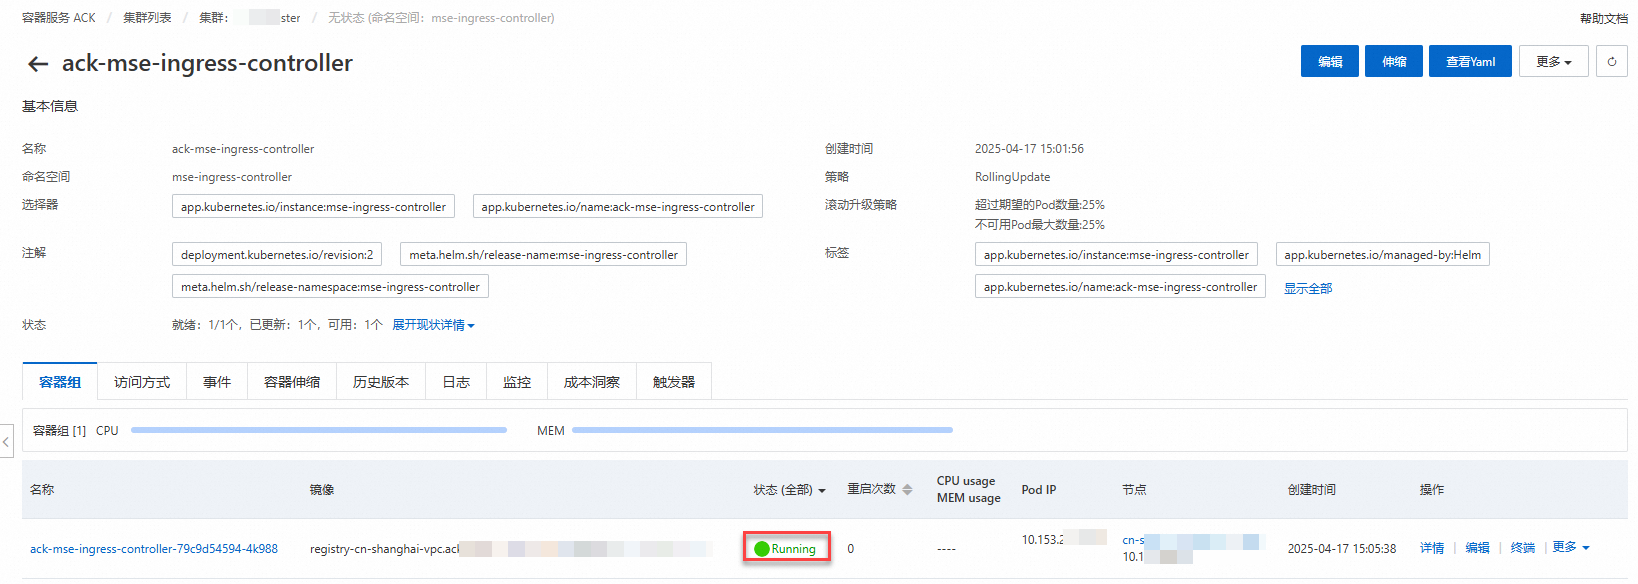This screenshot has height=584, width=1638.
Task: Open pod ack-mse-ingress-controller-79c9d54594-4k988
Action: tap(154, 549)
